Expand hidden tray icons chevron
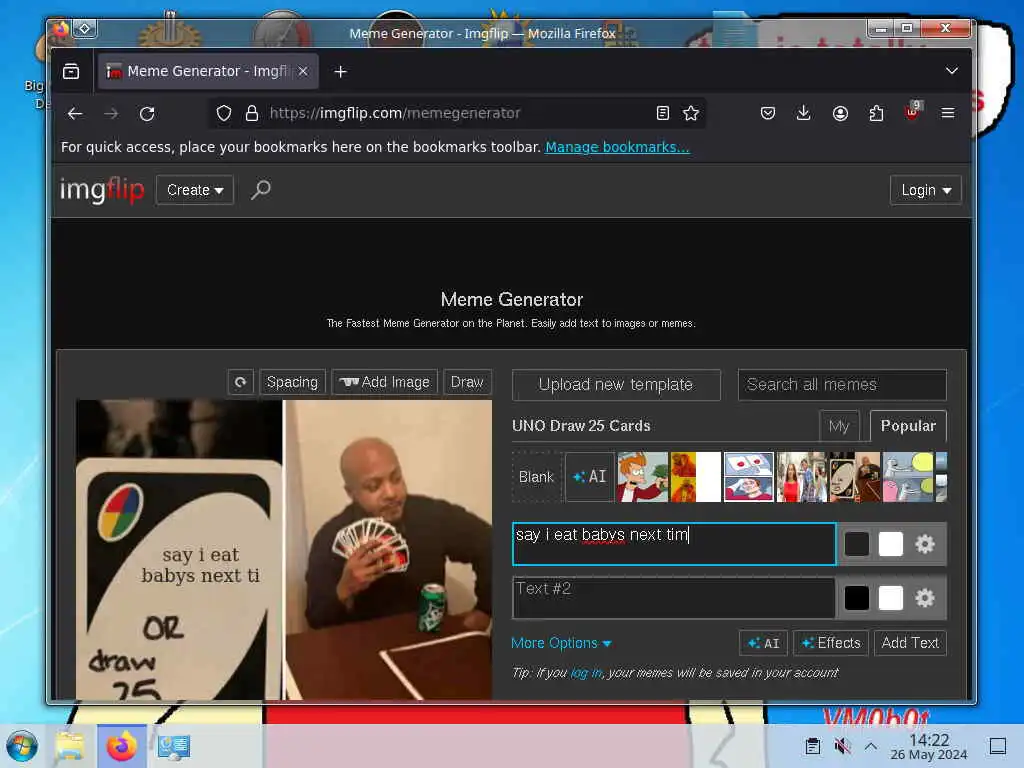1024x768 pixels. (x=871, y=746)
